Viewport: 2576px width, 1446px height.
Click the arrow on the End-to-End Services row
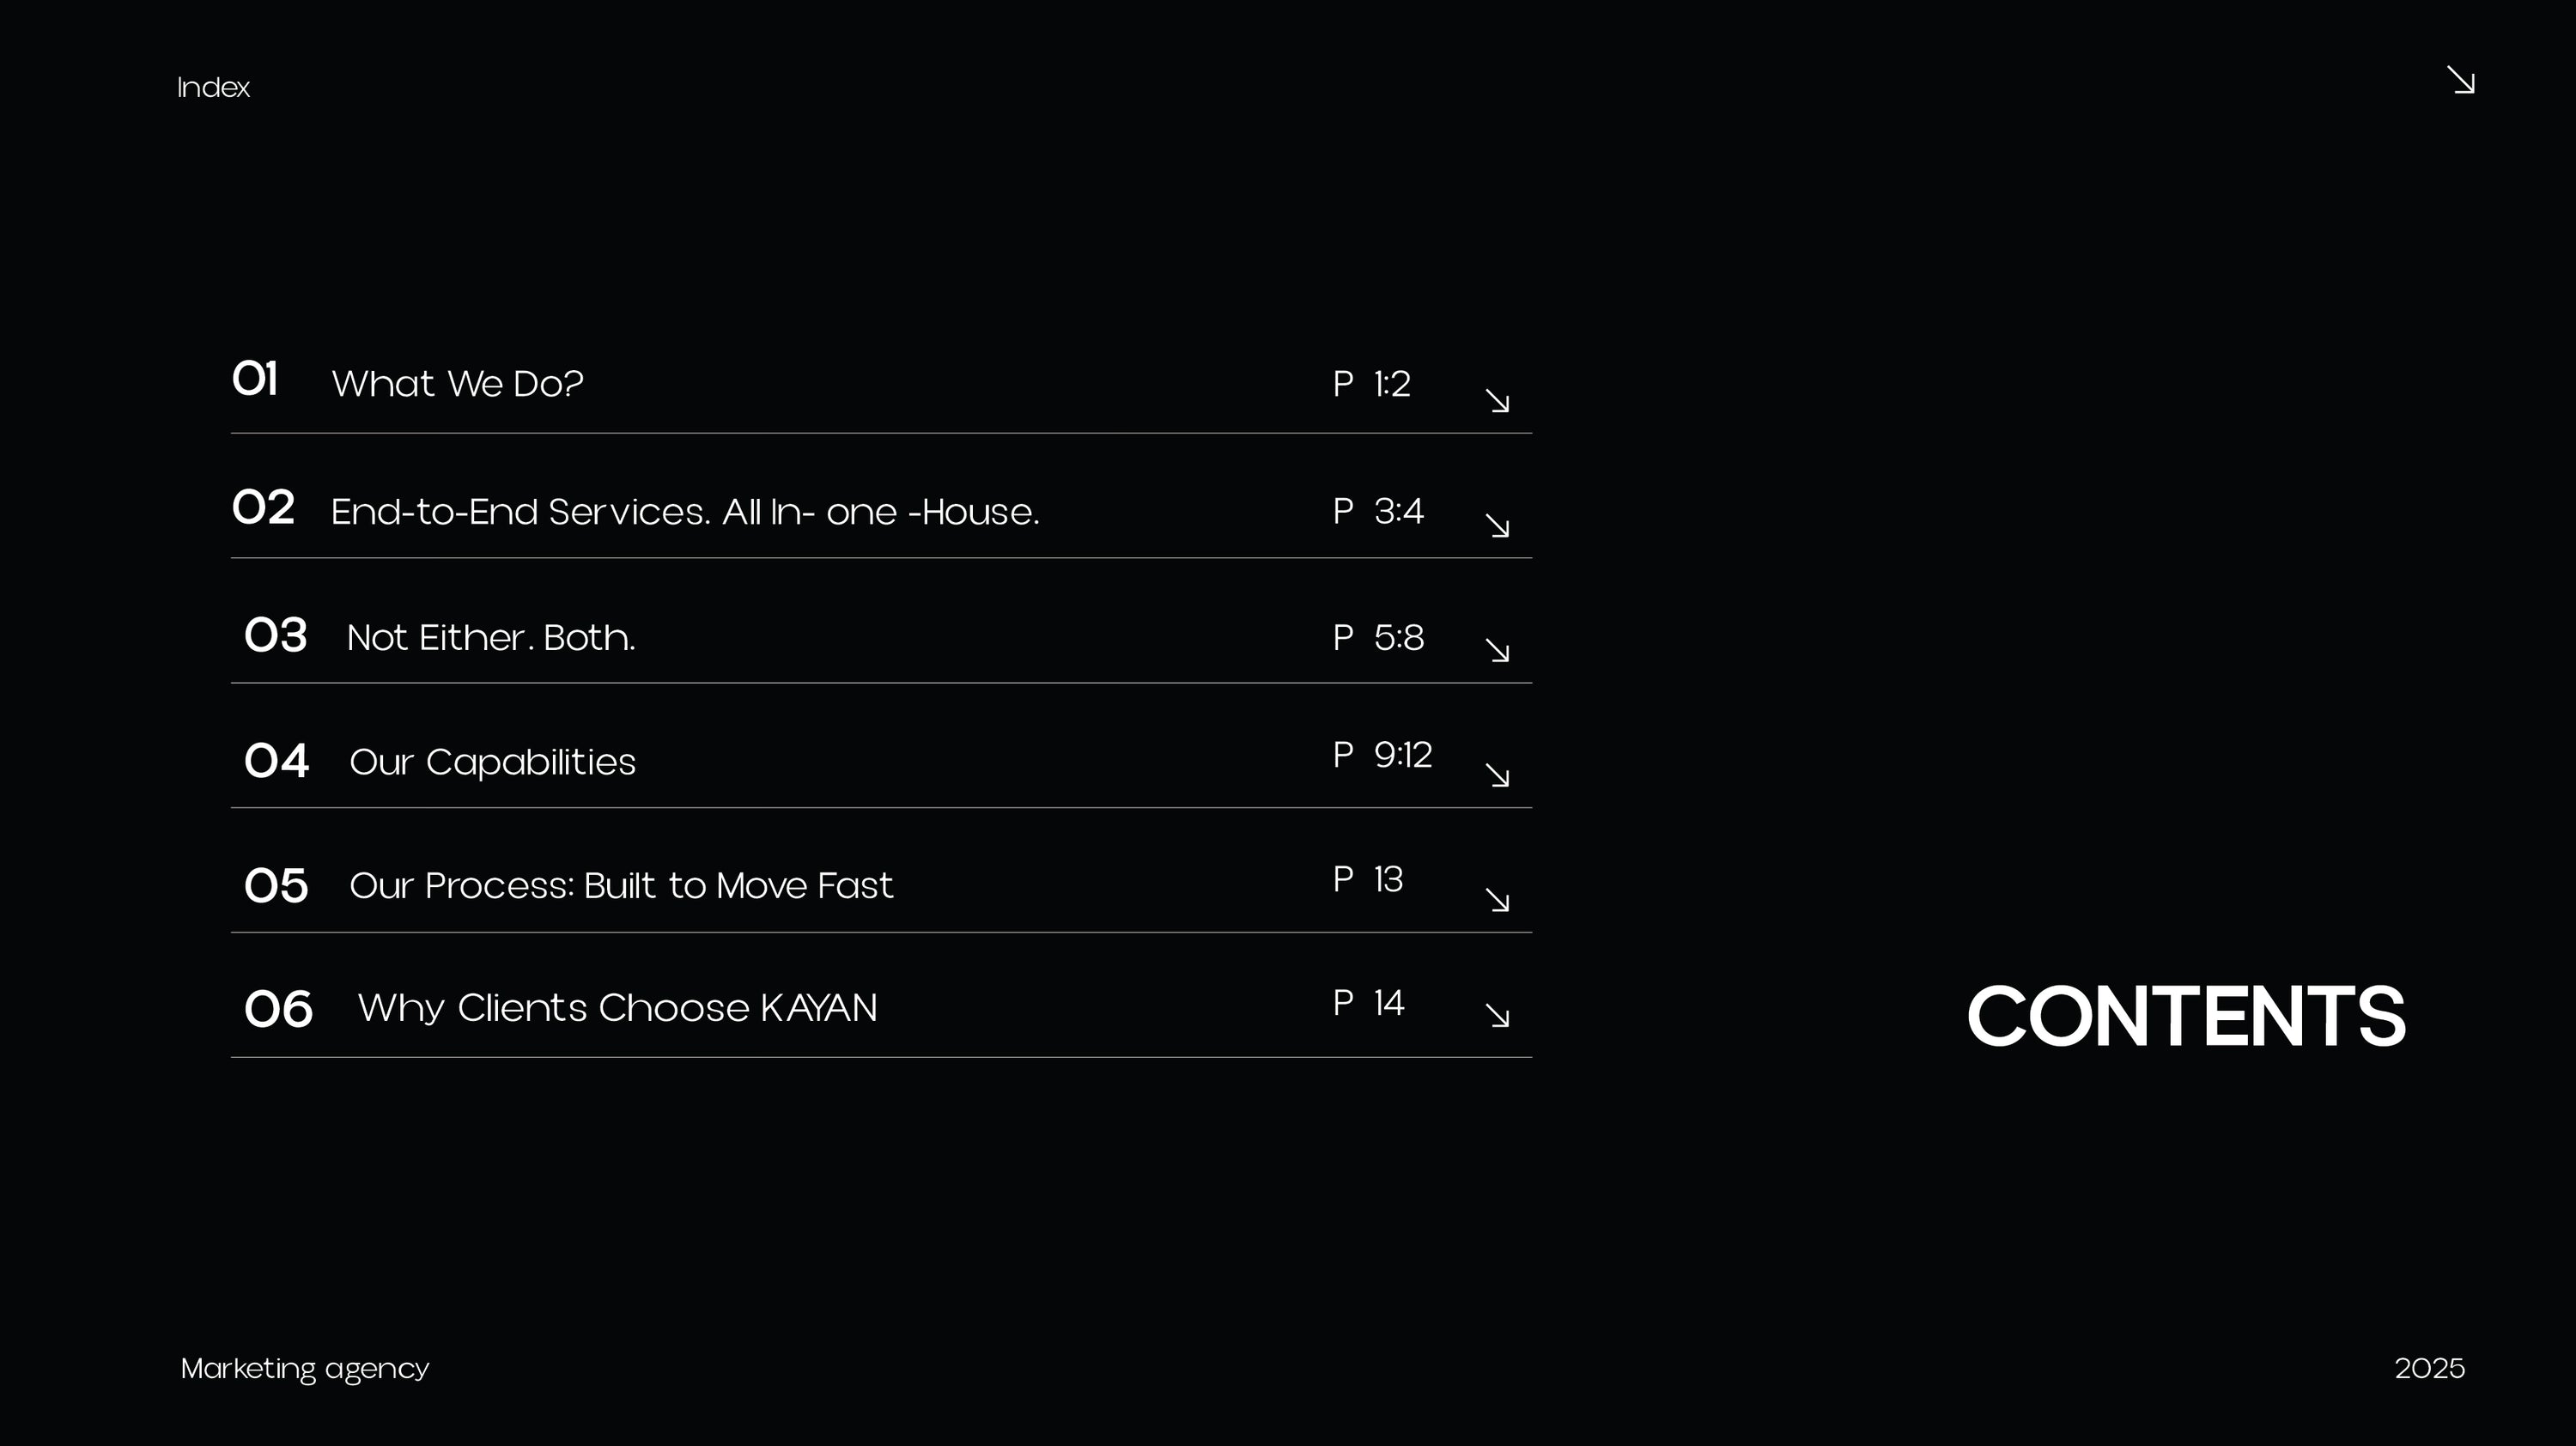1497,526
